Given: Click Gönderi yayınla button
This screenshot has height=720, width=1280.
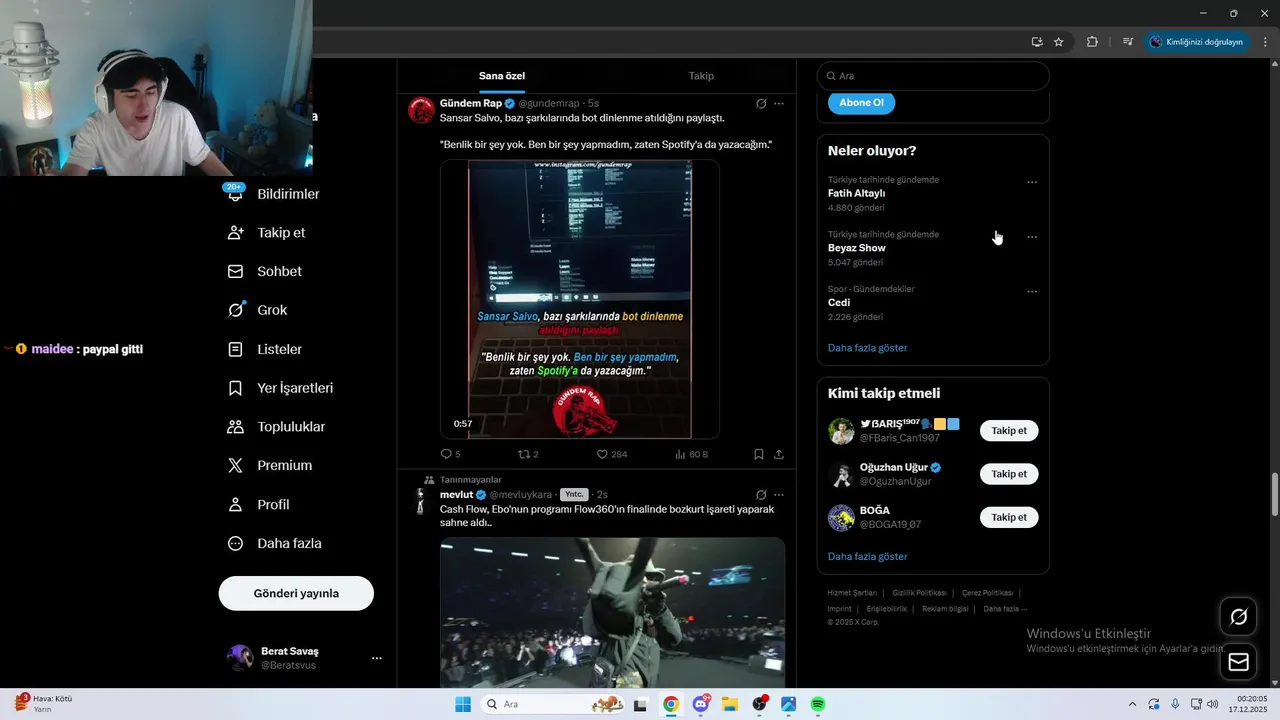Looking at the screenshot, I should 296,593.
